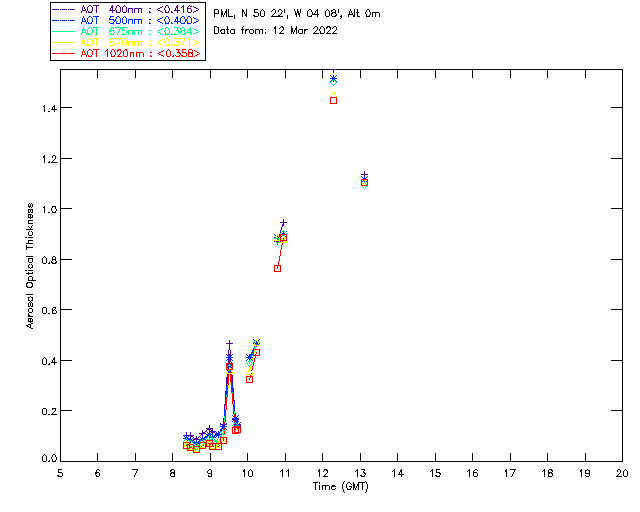Click y-axis label 0.6
This screenshot has height=512, width=640.
(49, 310)
